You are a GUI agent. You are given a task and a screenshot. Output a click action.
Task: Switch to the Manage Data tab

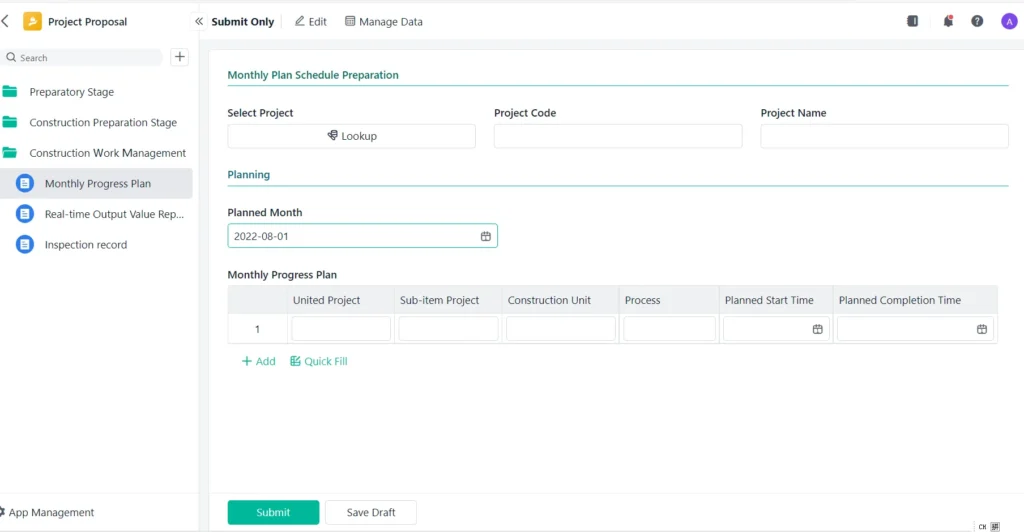(x=384, y=21)
